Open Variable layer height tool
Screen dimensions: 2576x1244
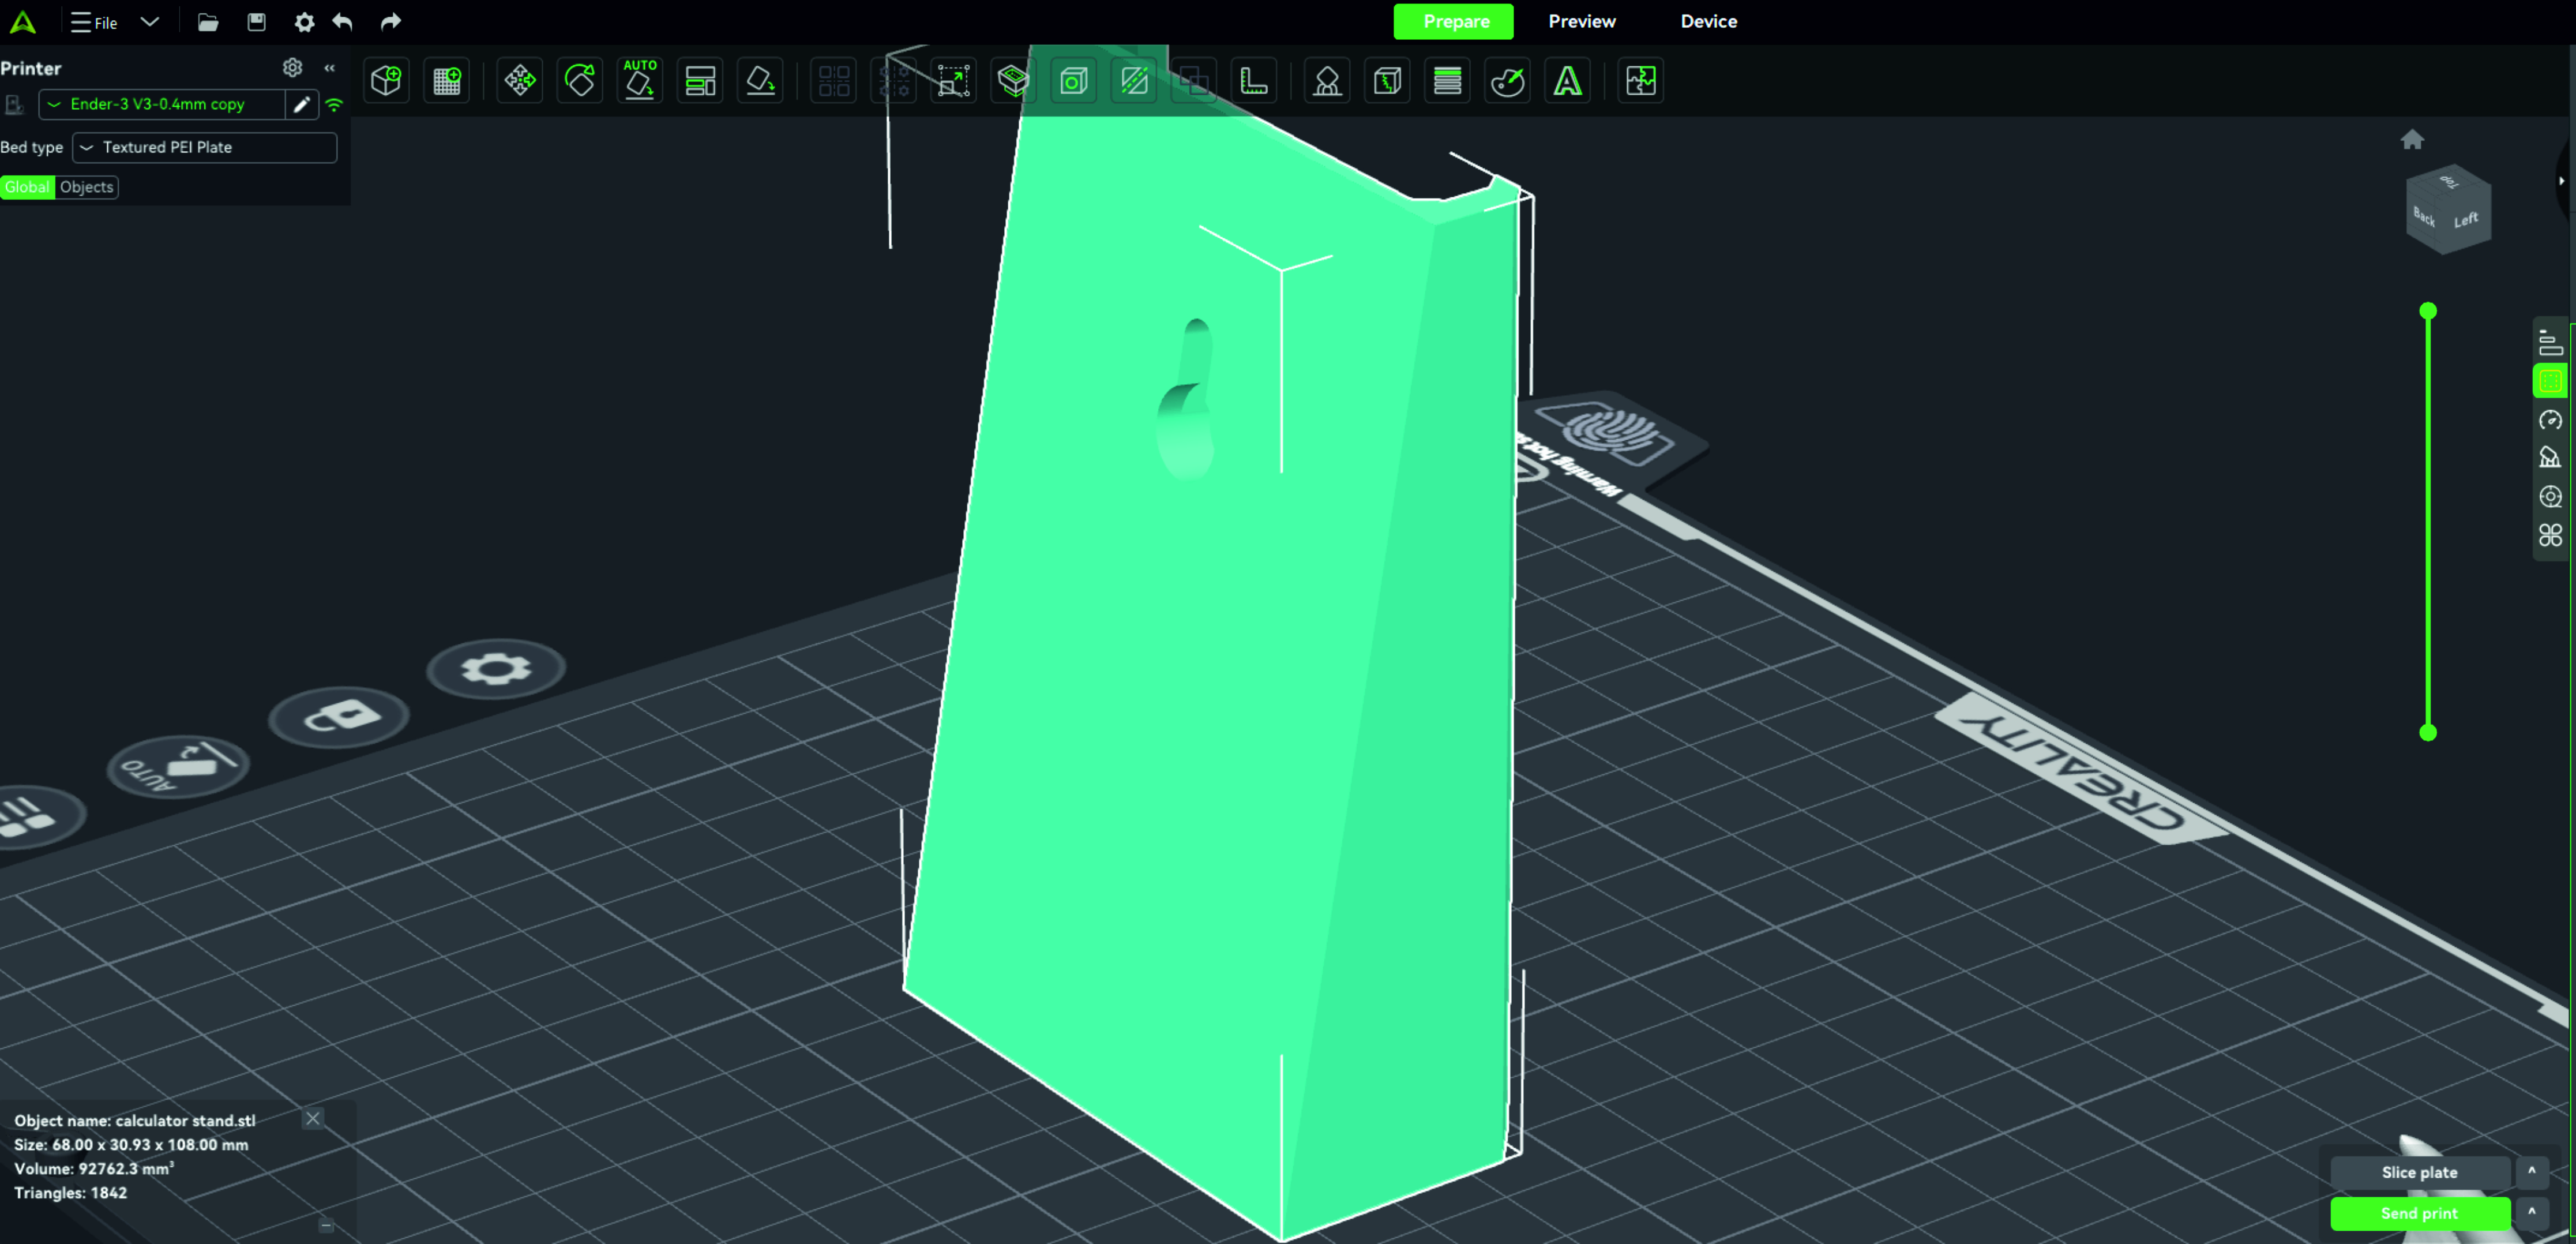1447,80
